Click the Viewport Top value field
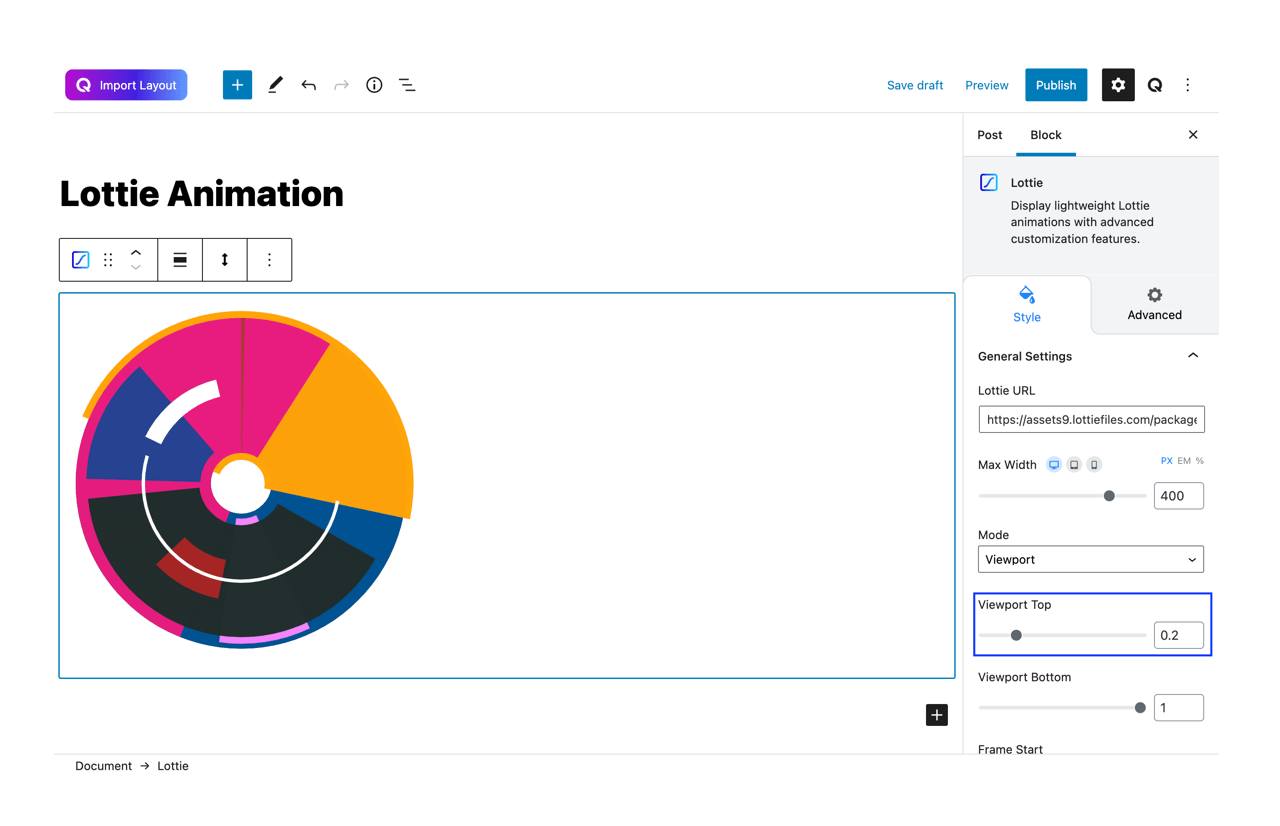The width and height of the screenshot is (1280, 826). coord(1179,635)
